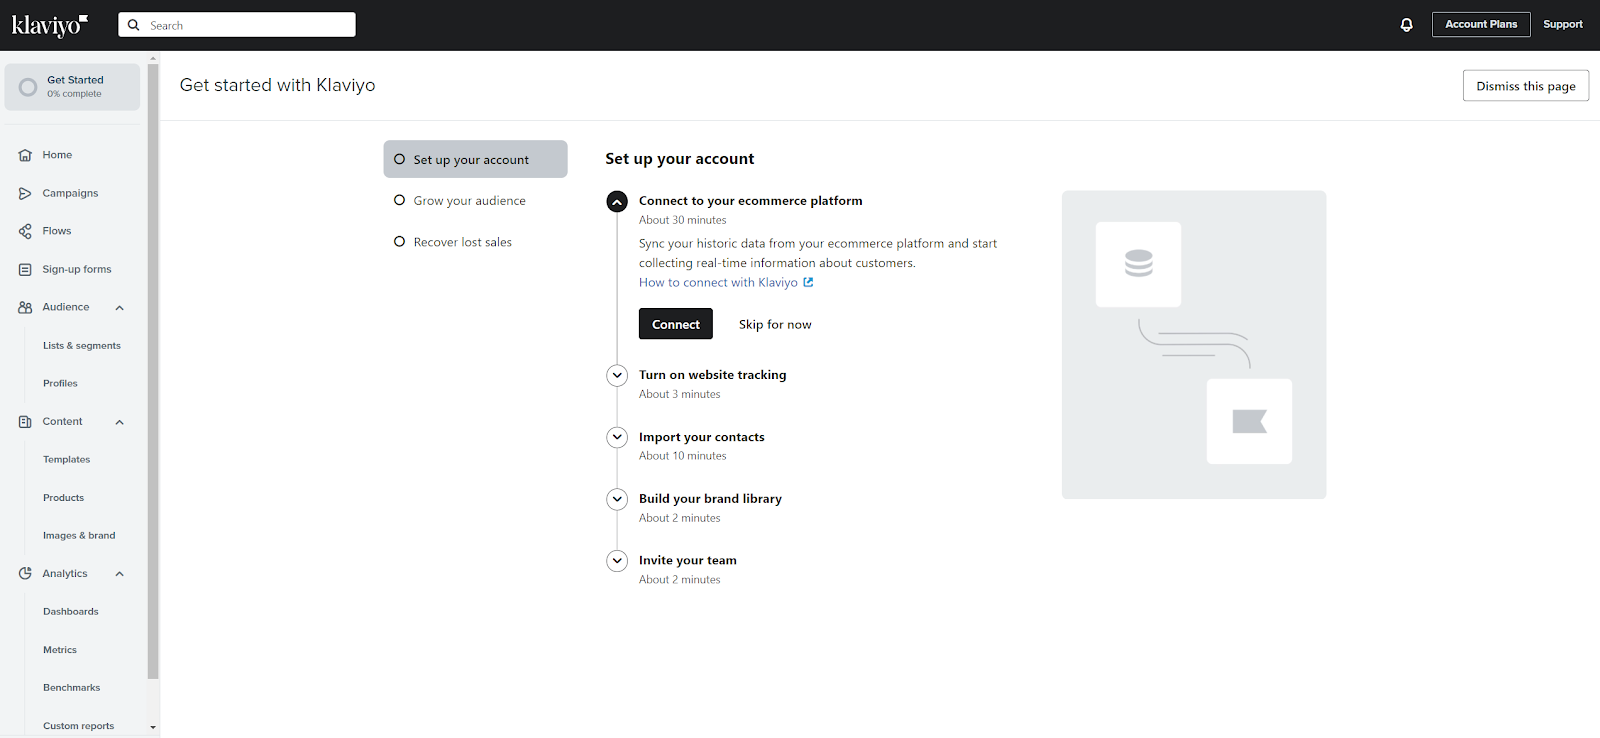The width and height of the screenshot is (1600, 738).
Task: Expand the Turn on website tracking section
Action: [617, 375]
